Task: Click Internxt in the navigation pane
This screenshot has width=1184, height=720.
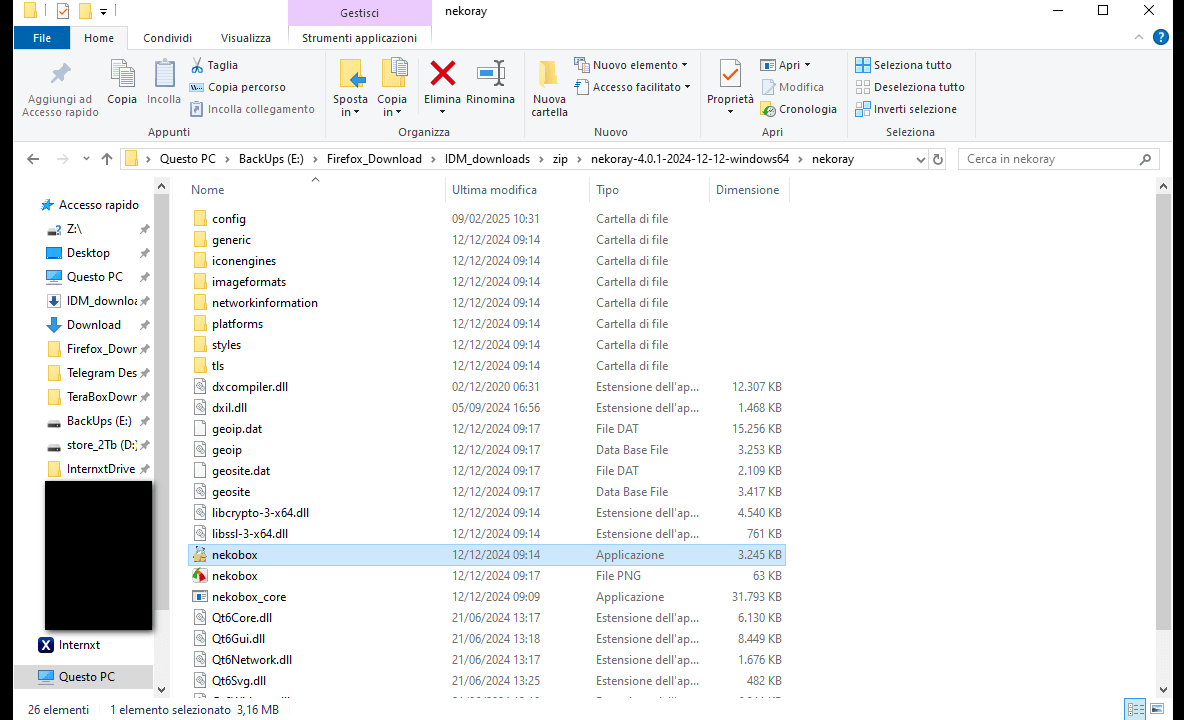Action: [x=79, y=645]
